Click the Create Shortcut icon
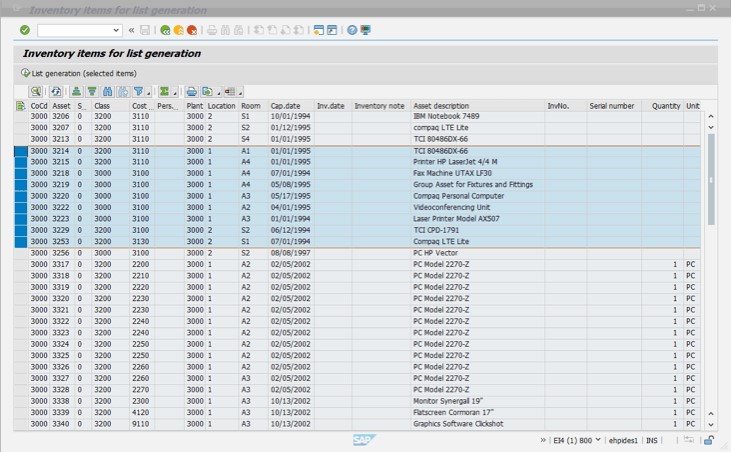731x452 pixels. 332,30
